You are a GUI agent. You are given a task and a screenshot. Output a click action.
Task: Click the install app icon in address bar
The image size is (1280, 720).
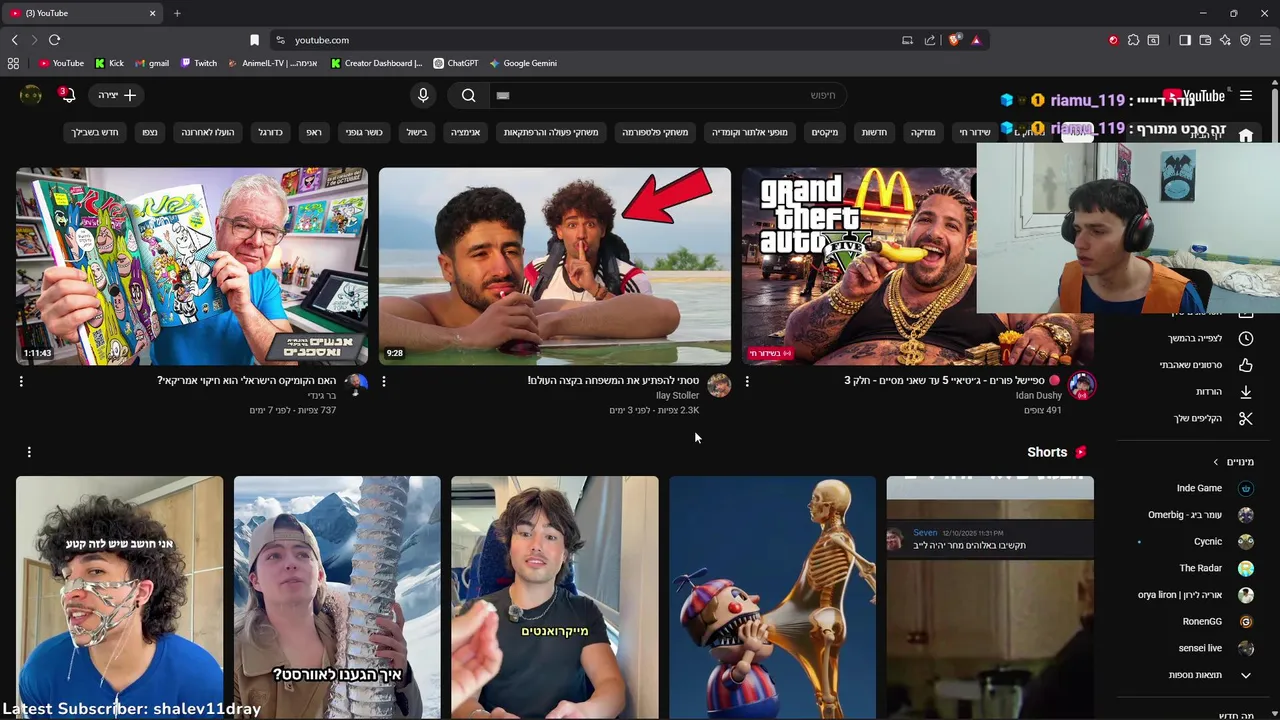[x=907, y=40]
